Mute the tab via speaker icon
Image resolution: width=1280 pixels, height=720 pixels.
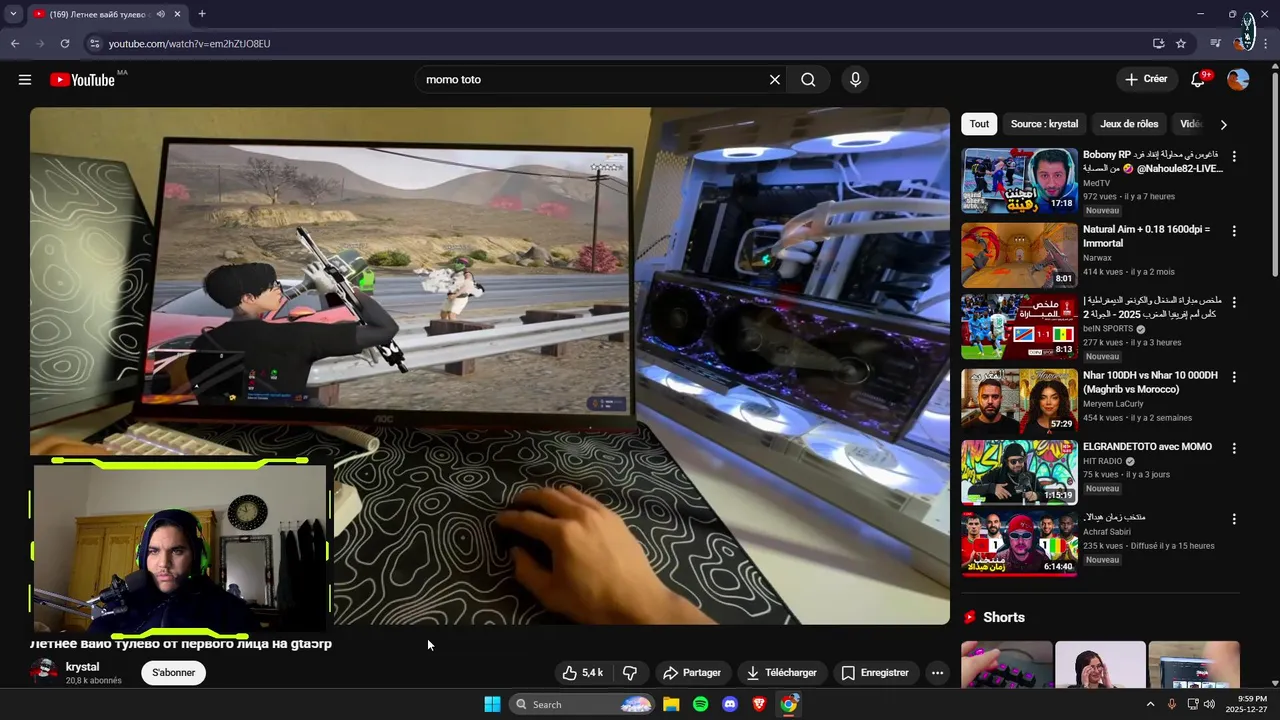pos(161,14)
